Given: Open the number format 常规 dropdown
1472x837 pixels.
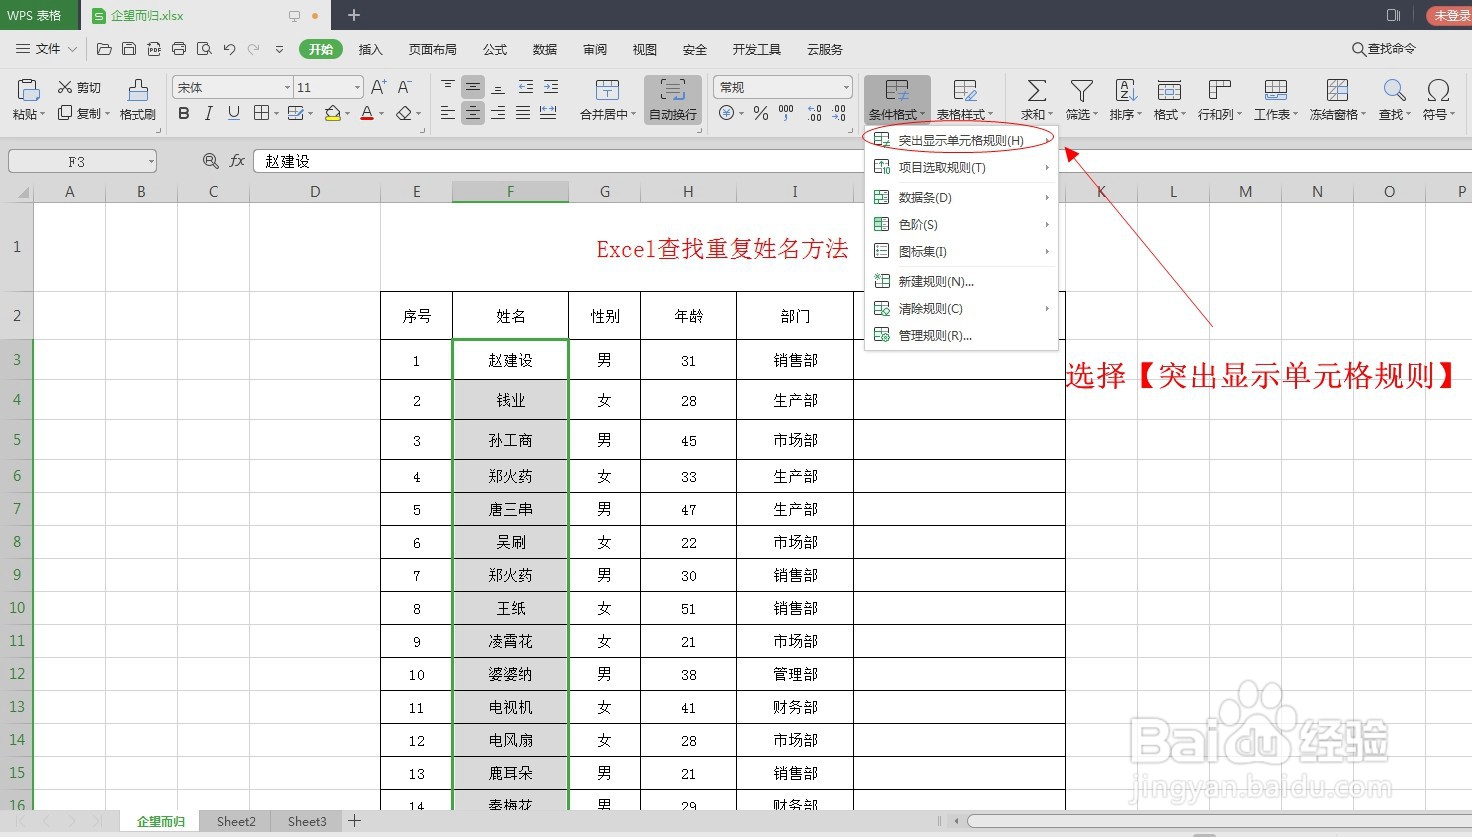Looking at the screenshot, I should coord(846,87).
